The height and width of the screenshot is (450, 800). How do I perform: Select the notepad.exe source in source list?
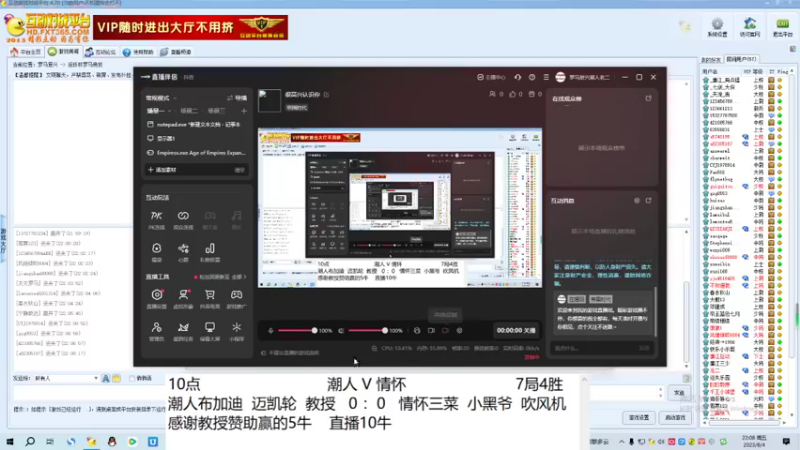pos(196,124)
